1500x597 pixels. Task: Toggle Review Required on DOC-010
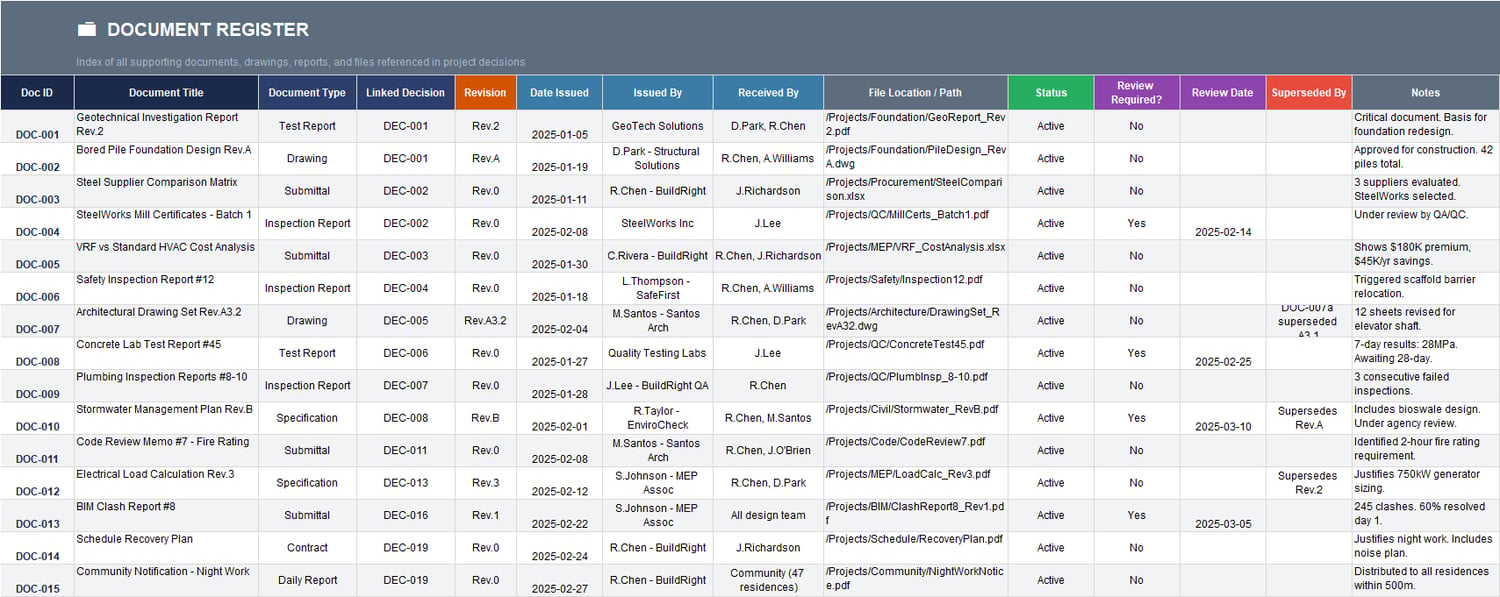(x=1135, y=418)
